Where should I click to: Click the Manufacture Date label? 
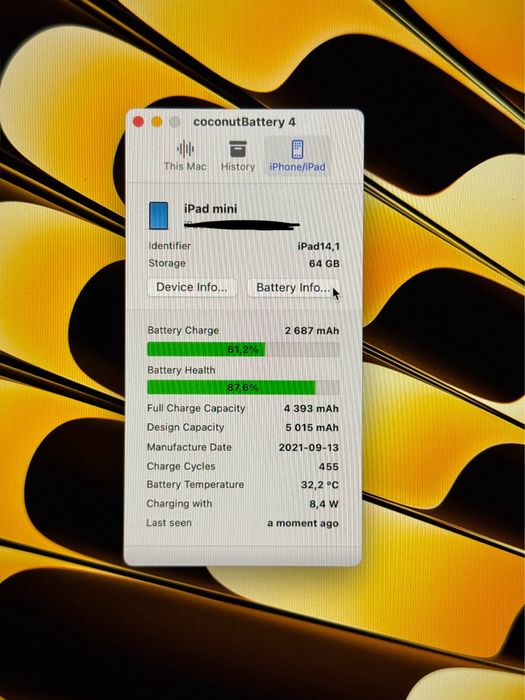pos(189,447)
